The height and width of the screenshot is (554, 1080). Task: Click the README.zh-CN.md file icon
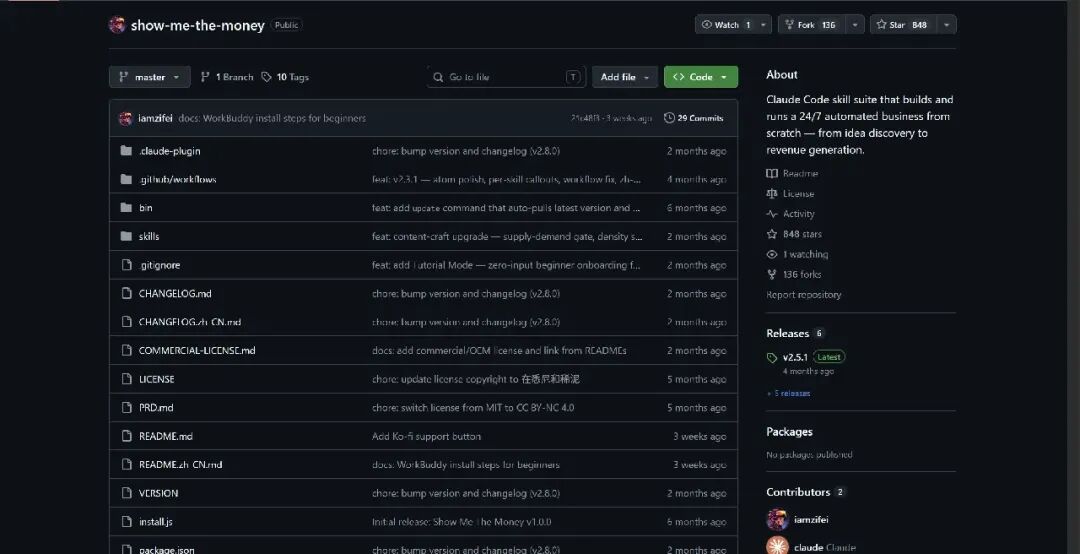[126, 464]
